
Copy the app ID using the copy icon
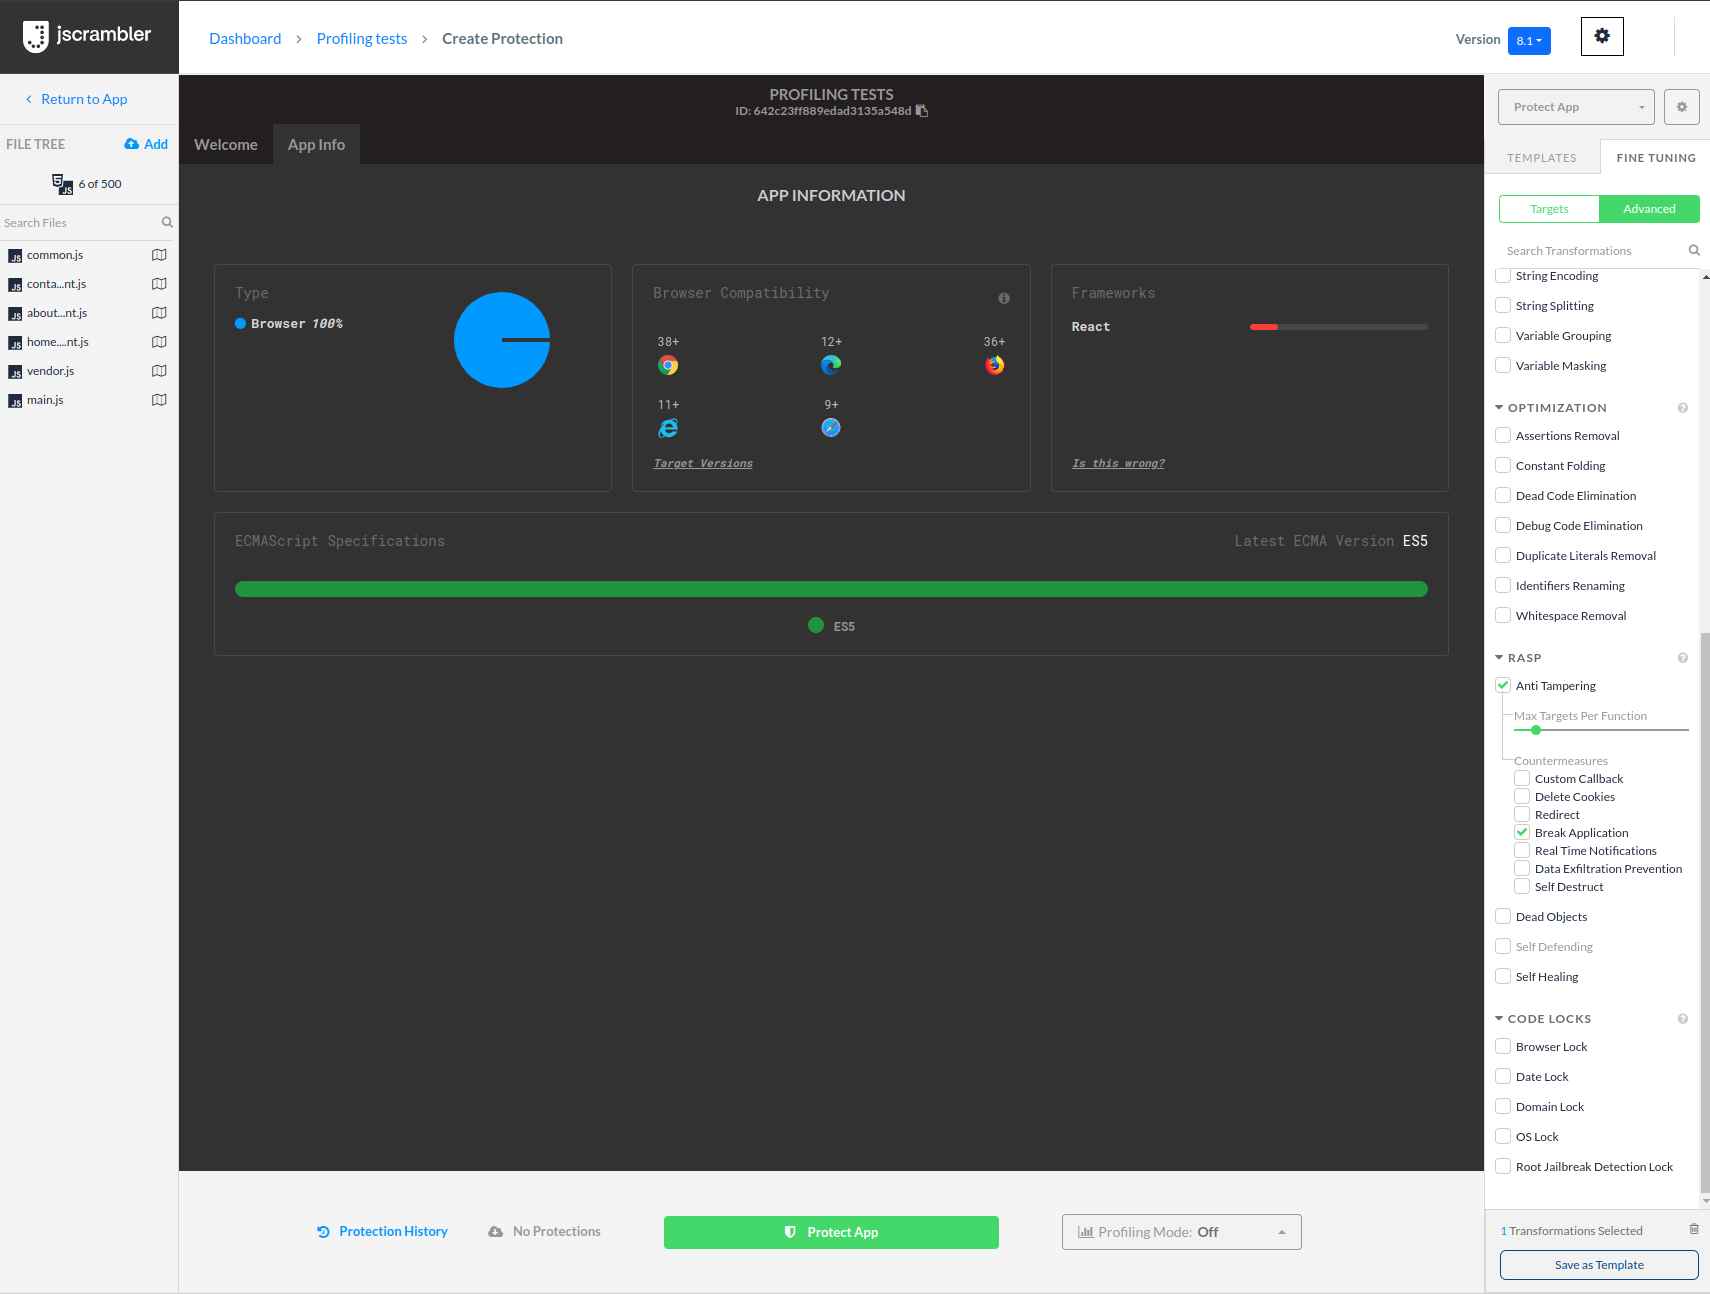click(x=921, y=111)
